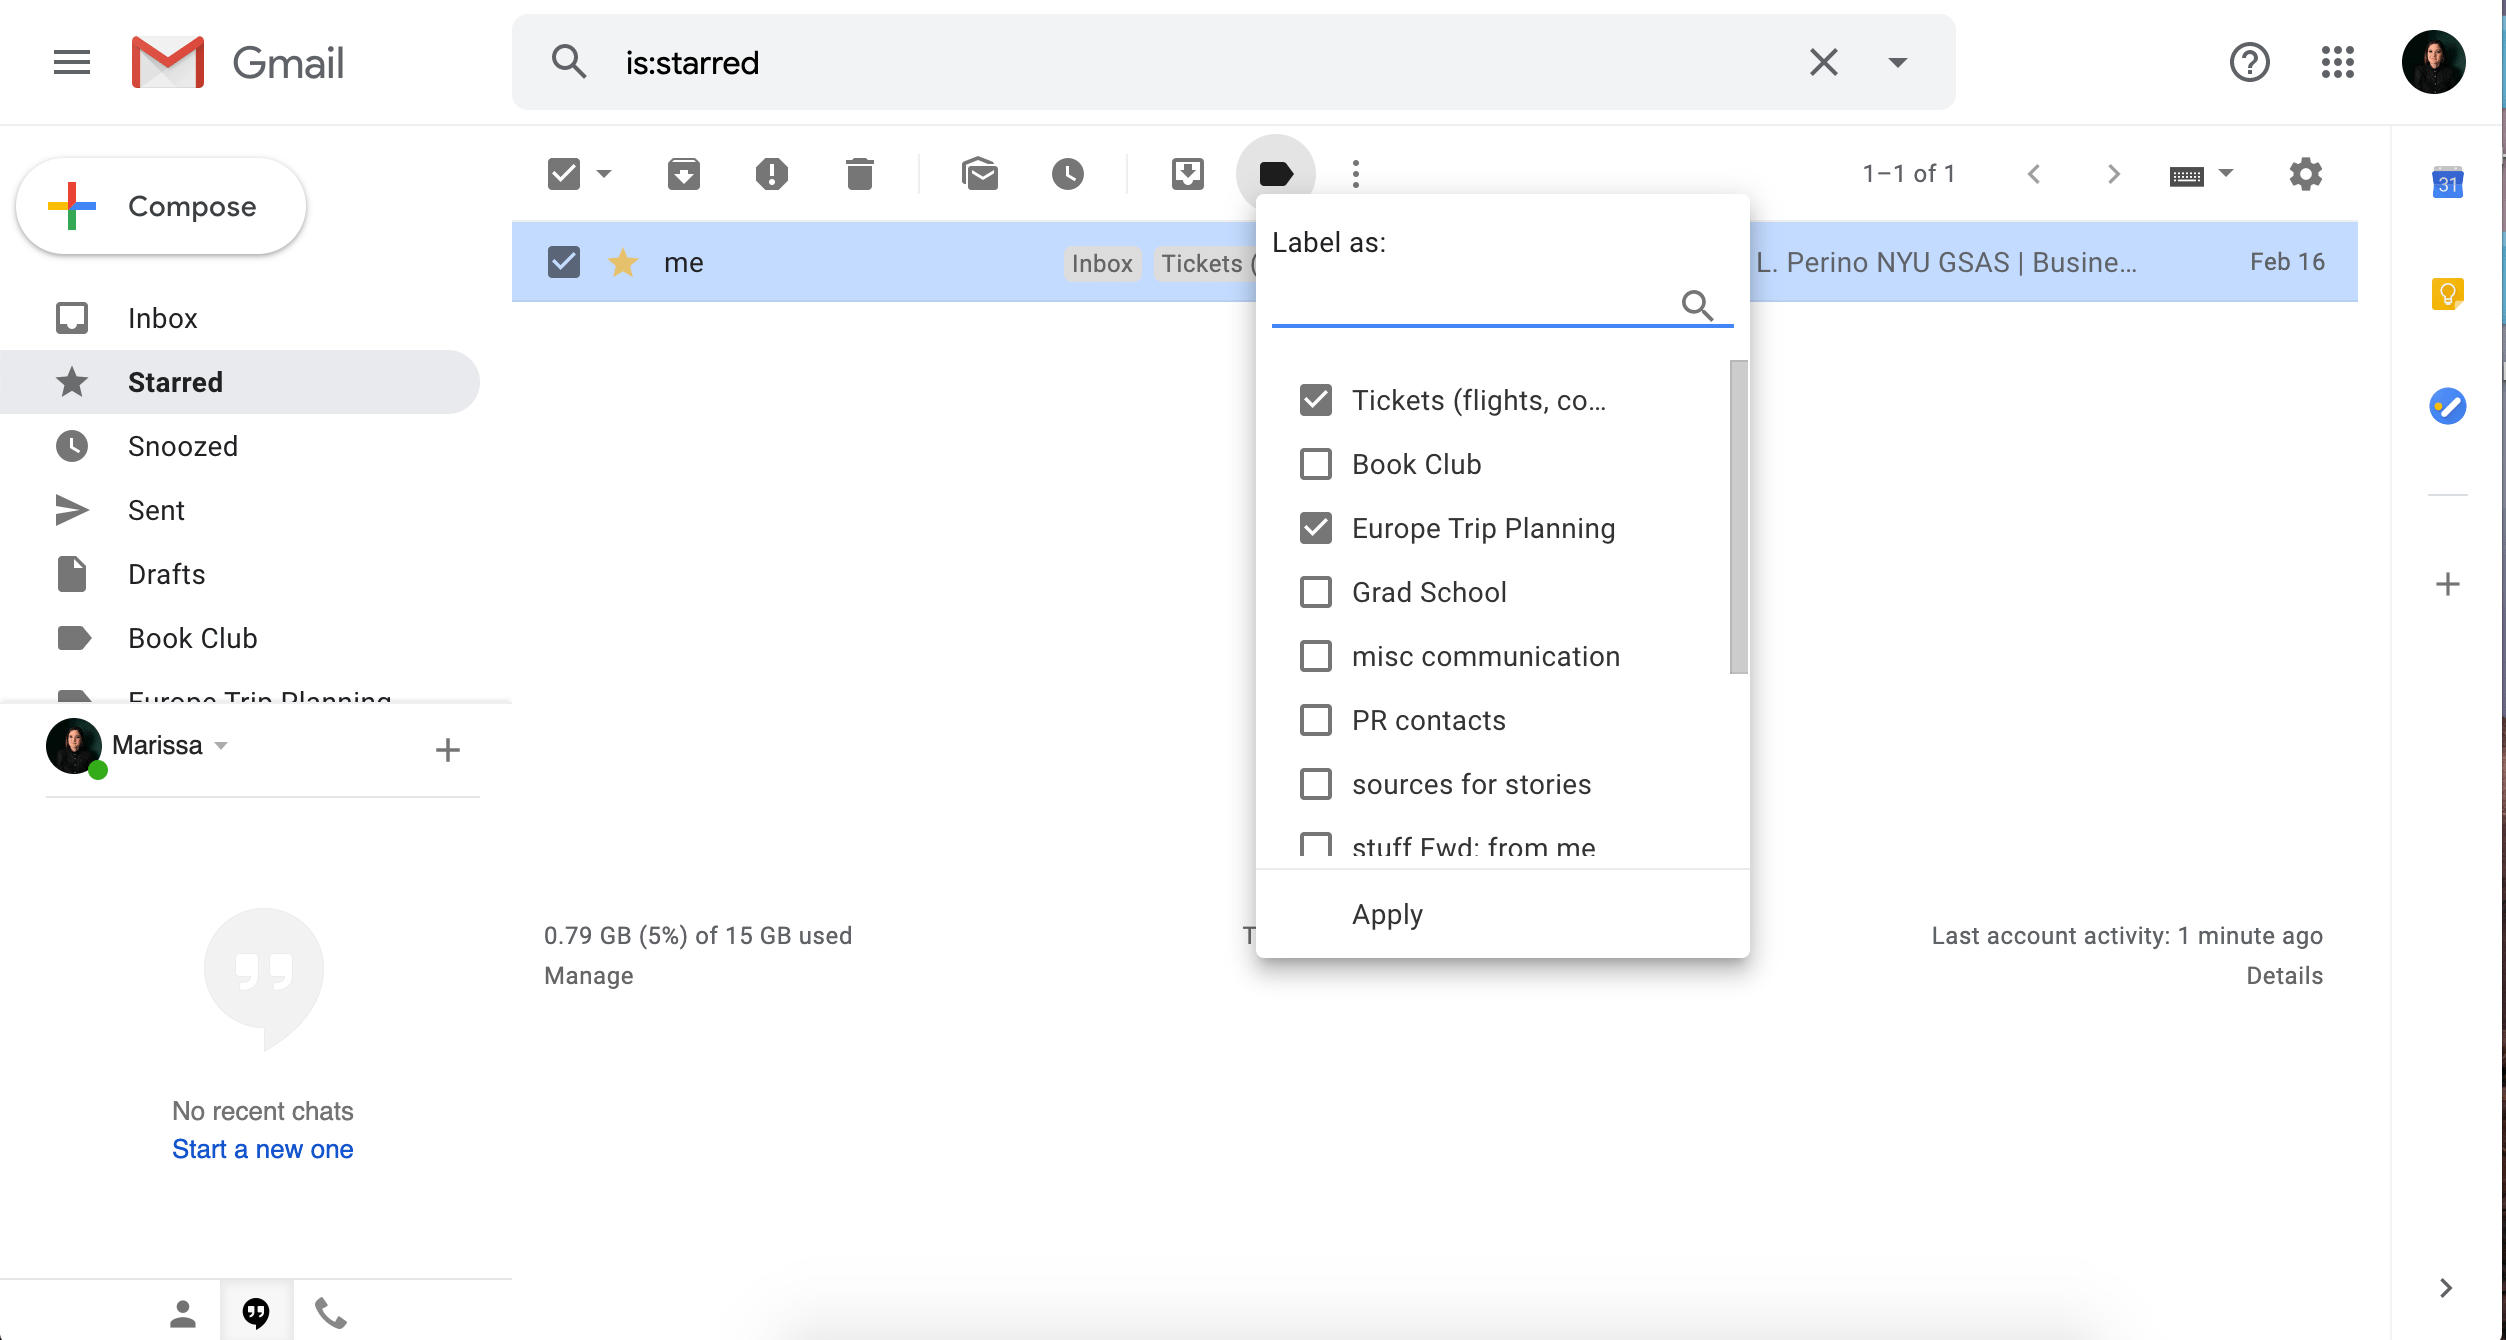Open Google Tasks side panel icon
This screenshot has width=2506, height=1340.
(2447, 406)
